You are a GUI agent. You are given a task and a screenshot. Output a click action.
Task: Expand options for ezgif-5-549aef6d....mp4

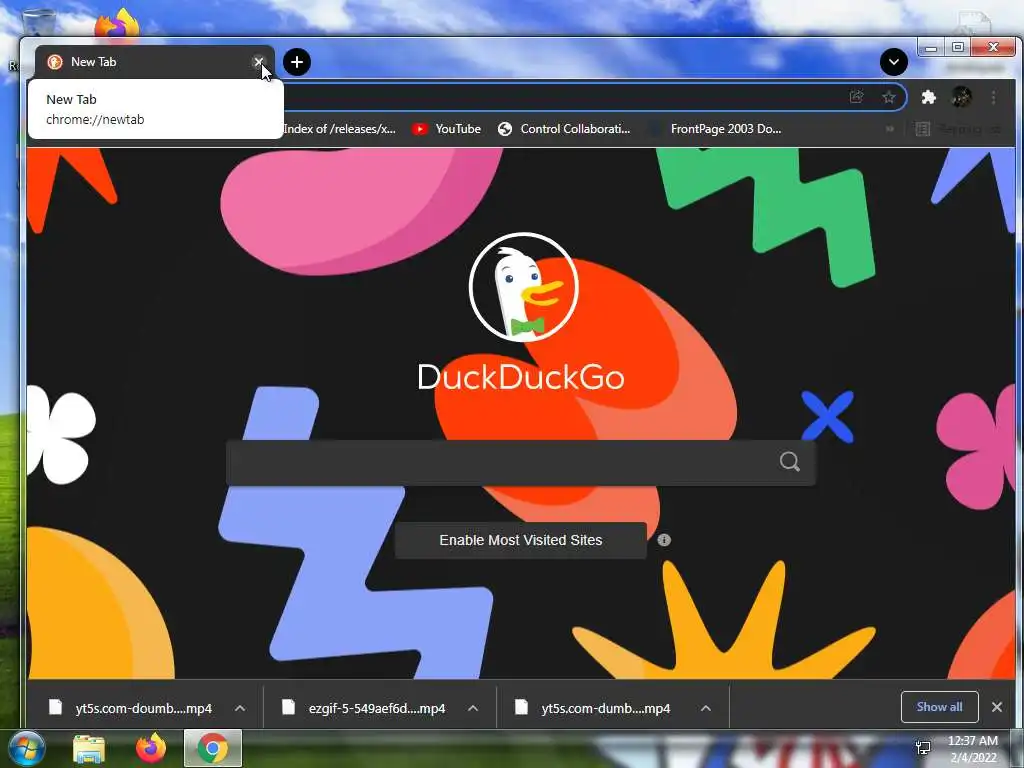point(473,708)
